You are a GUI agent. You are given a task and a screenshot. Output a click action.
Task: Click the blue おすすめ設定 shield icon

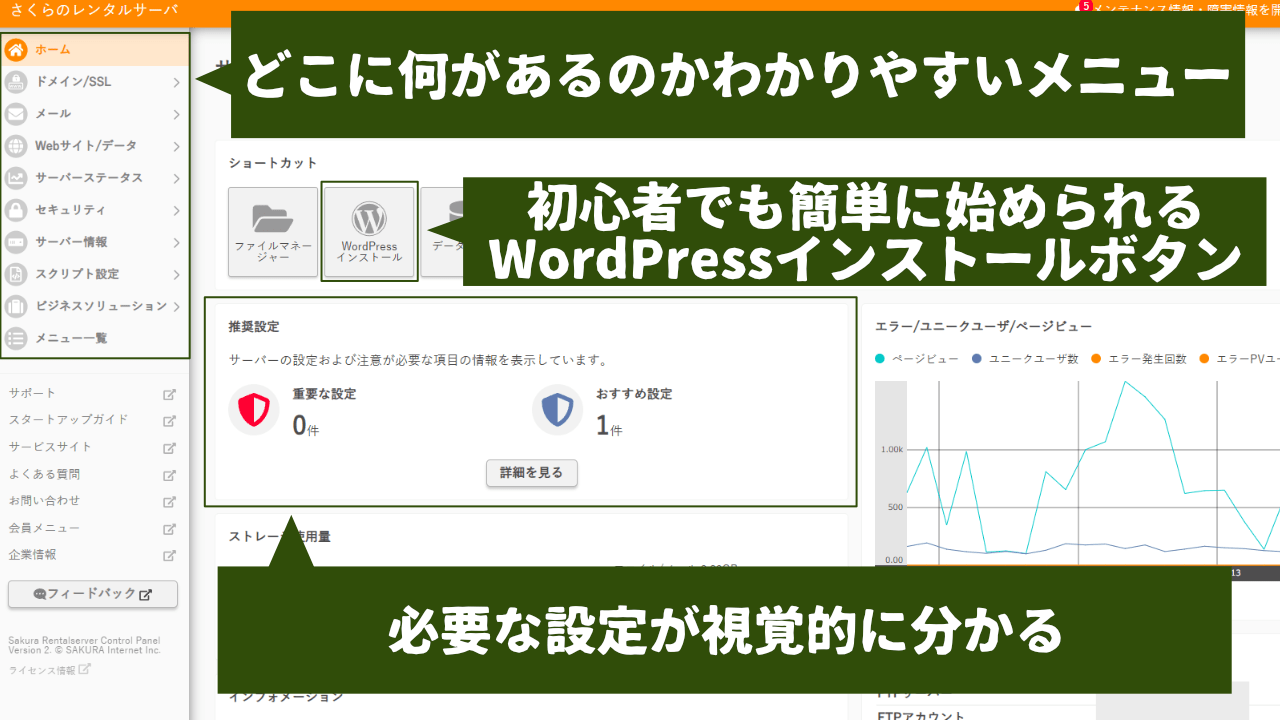tap(557, 410)
